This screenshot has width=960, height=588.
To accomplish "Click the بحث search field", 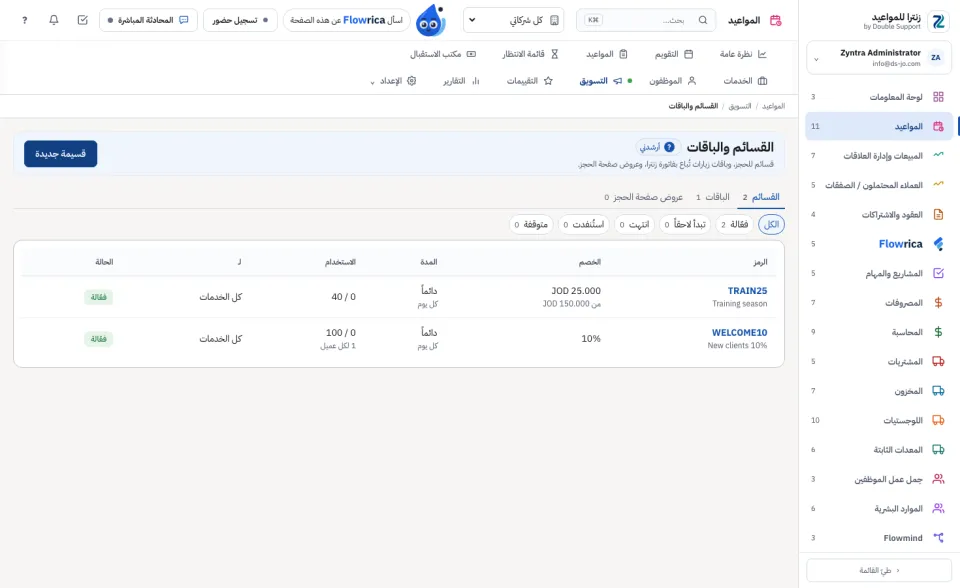I will click(646, 20).
